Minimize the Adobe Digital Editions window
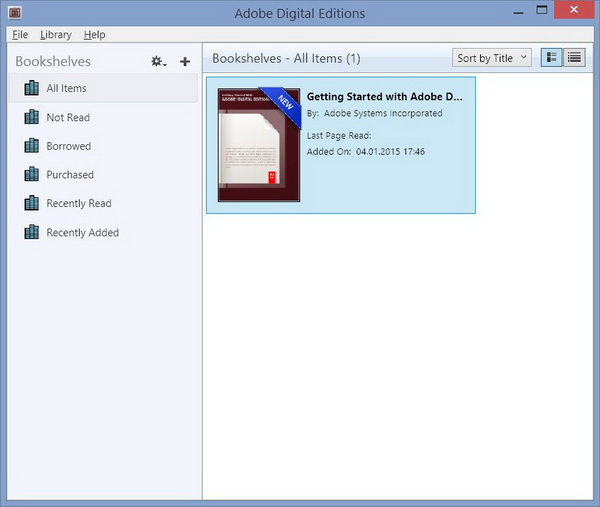 (518, 13)
